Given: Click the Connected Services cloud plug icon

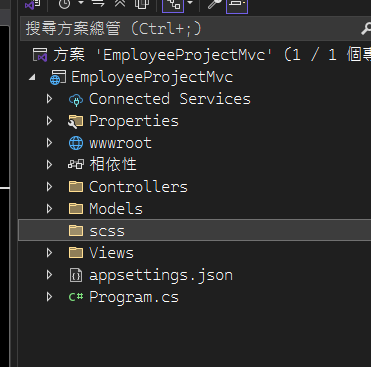Looking at the screenshot, I should pos(76,100).
